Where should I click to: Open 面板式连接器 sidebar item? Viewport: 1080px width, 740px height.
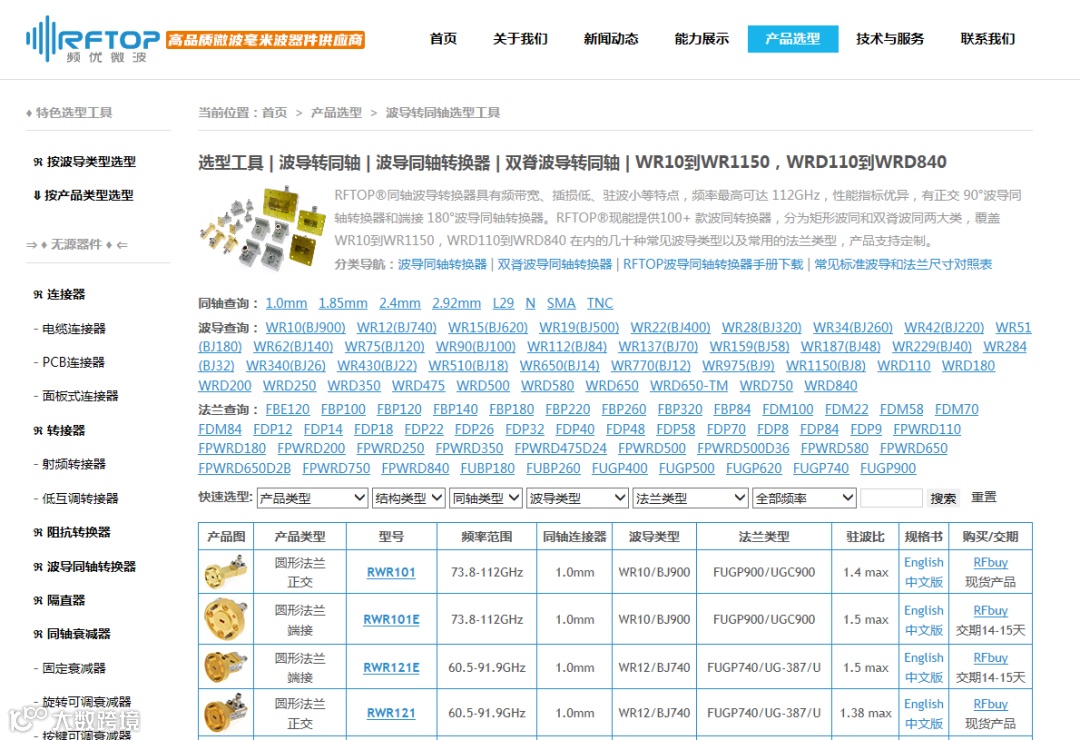tap(80, 396)
